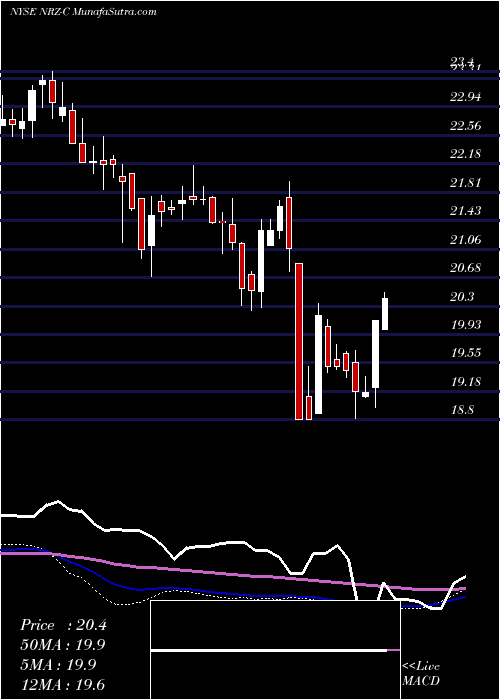Screen dimensions: 500x700
Task: Select the 19.18 price axis label
Action: tap(466, 382)
